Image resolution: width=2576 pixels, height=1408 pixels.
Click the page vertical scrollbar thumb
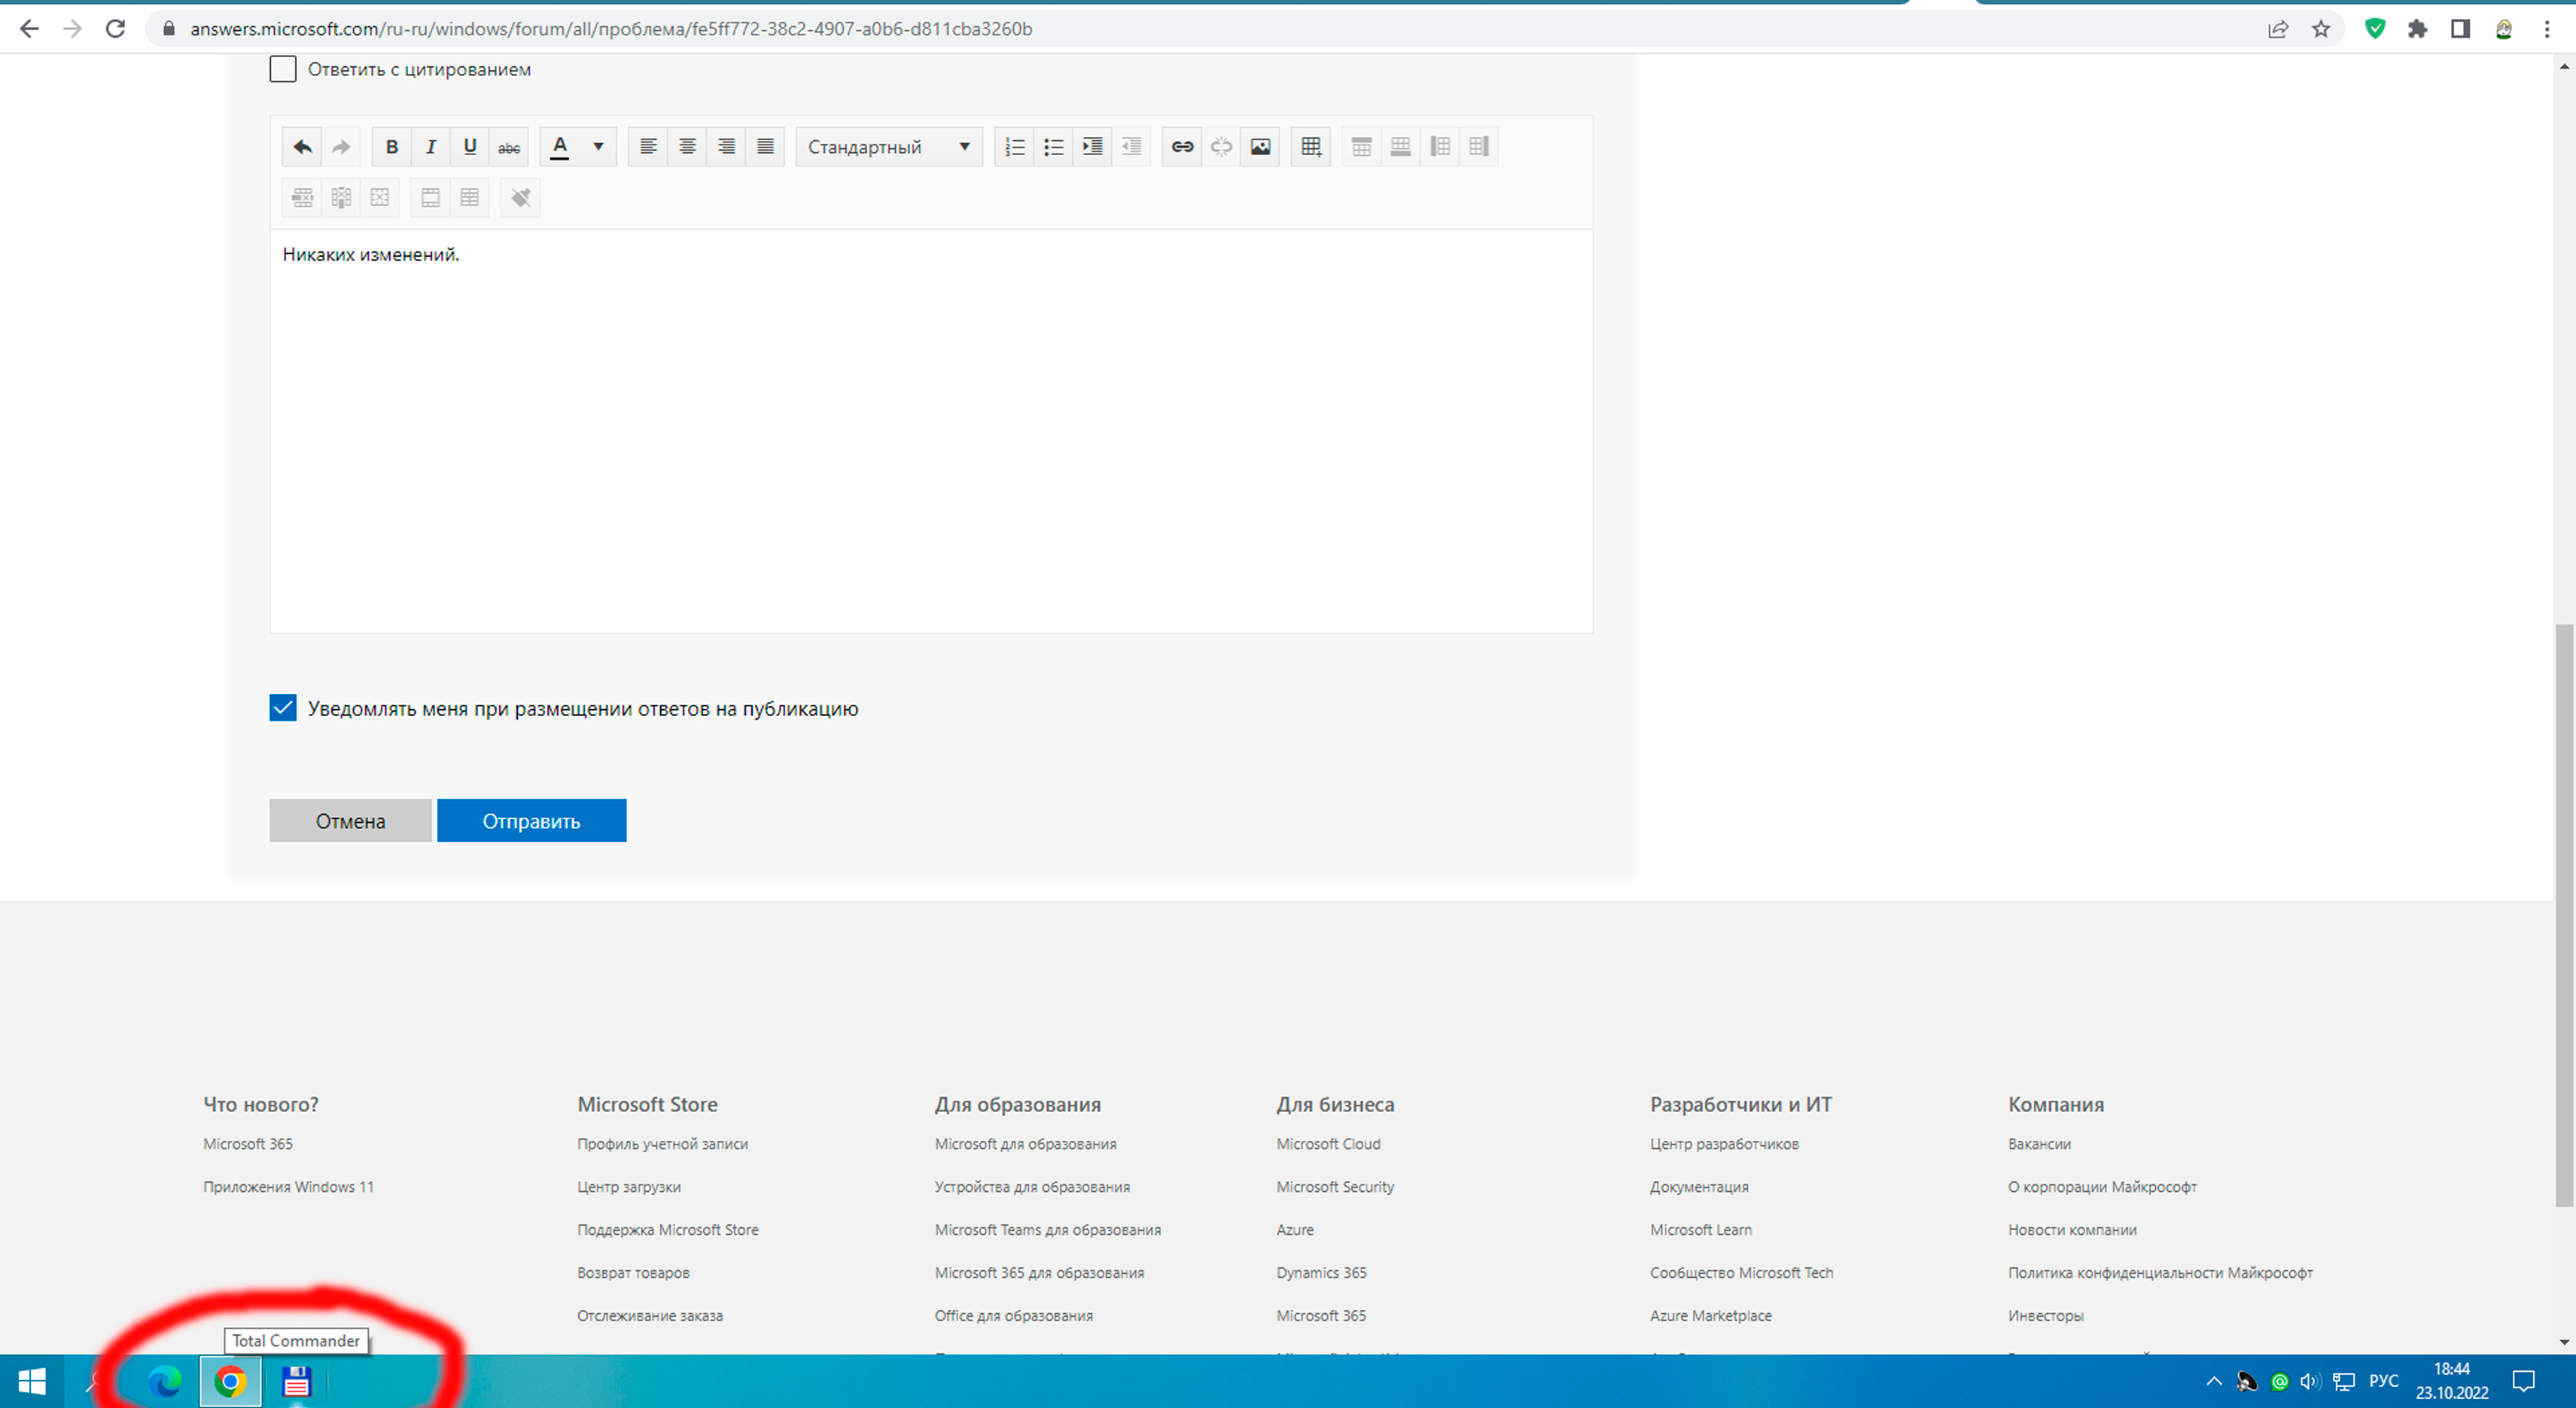click(2564, 914)
